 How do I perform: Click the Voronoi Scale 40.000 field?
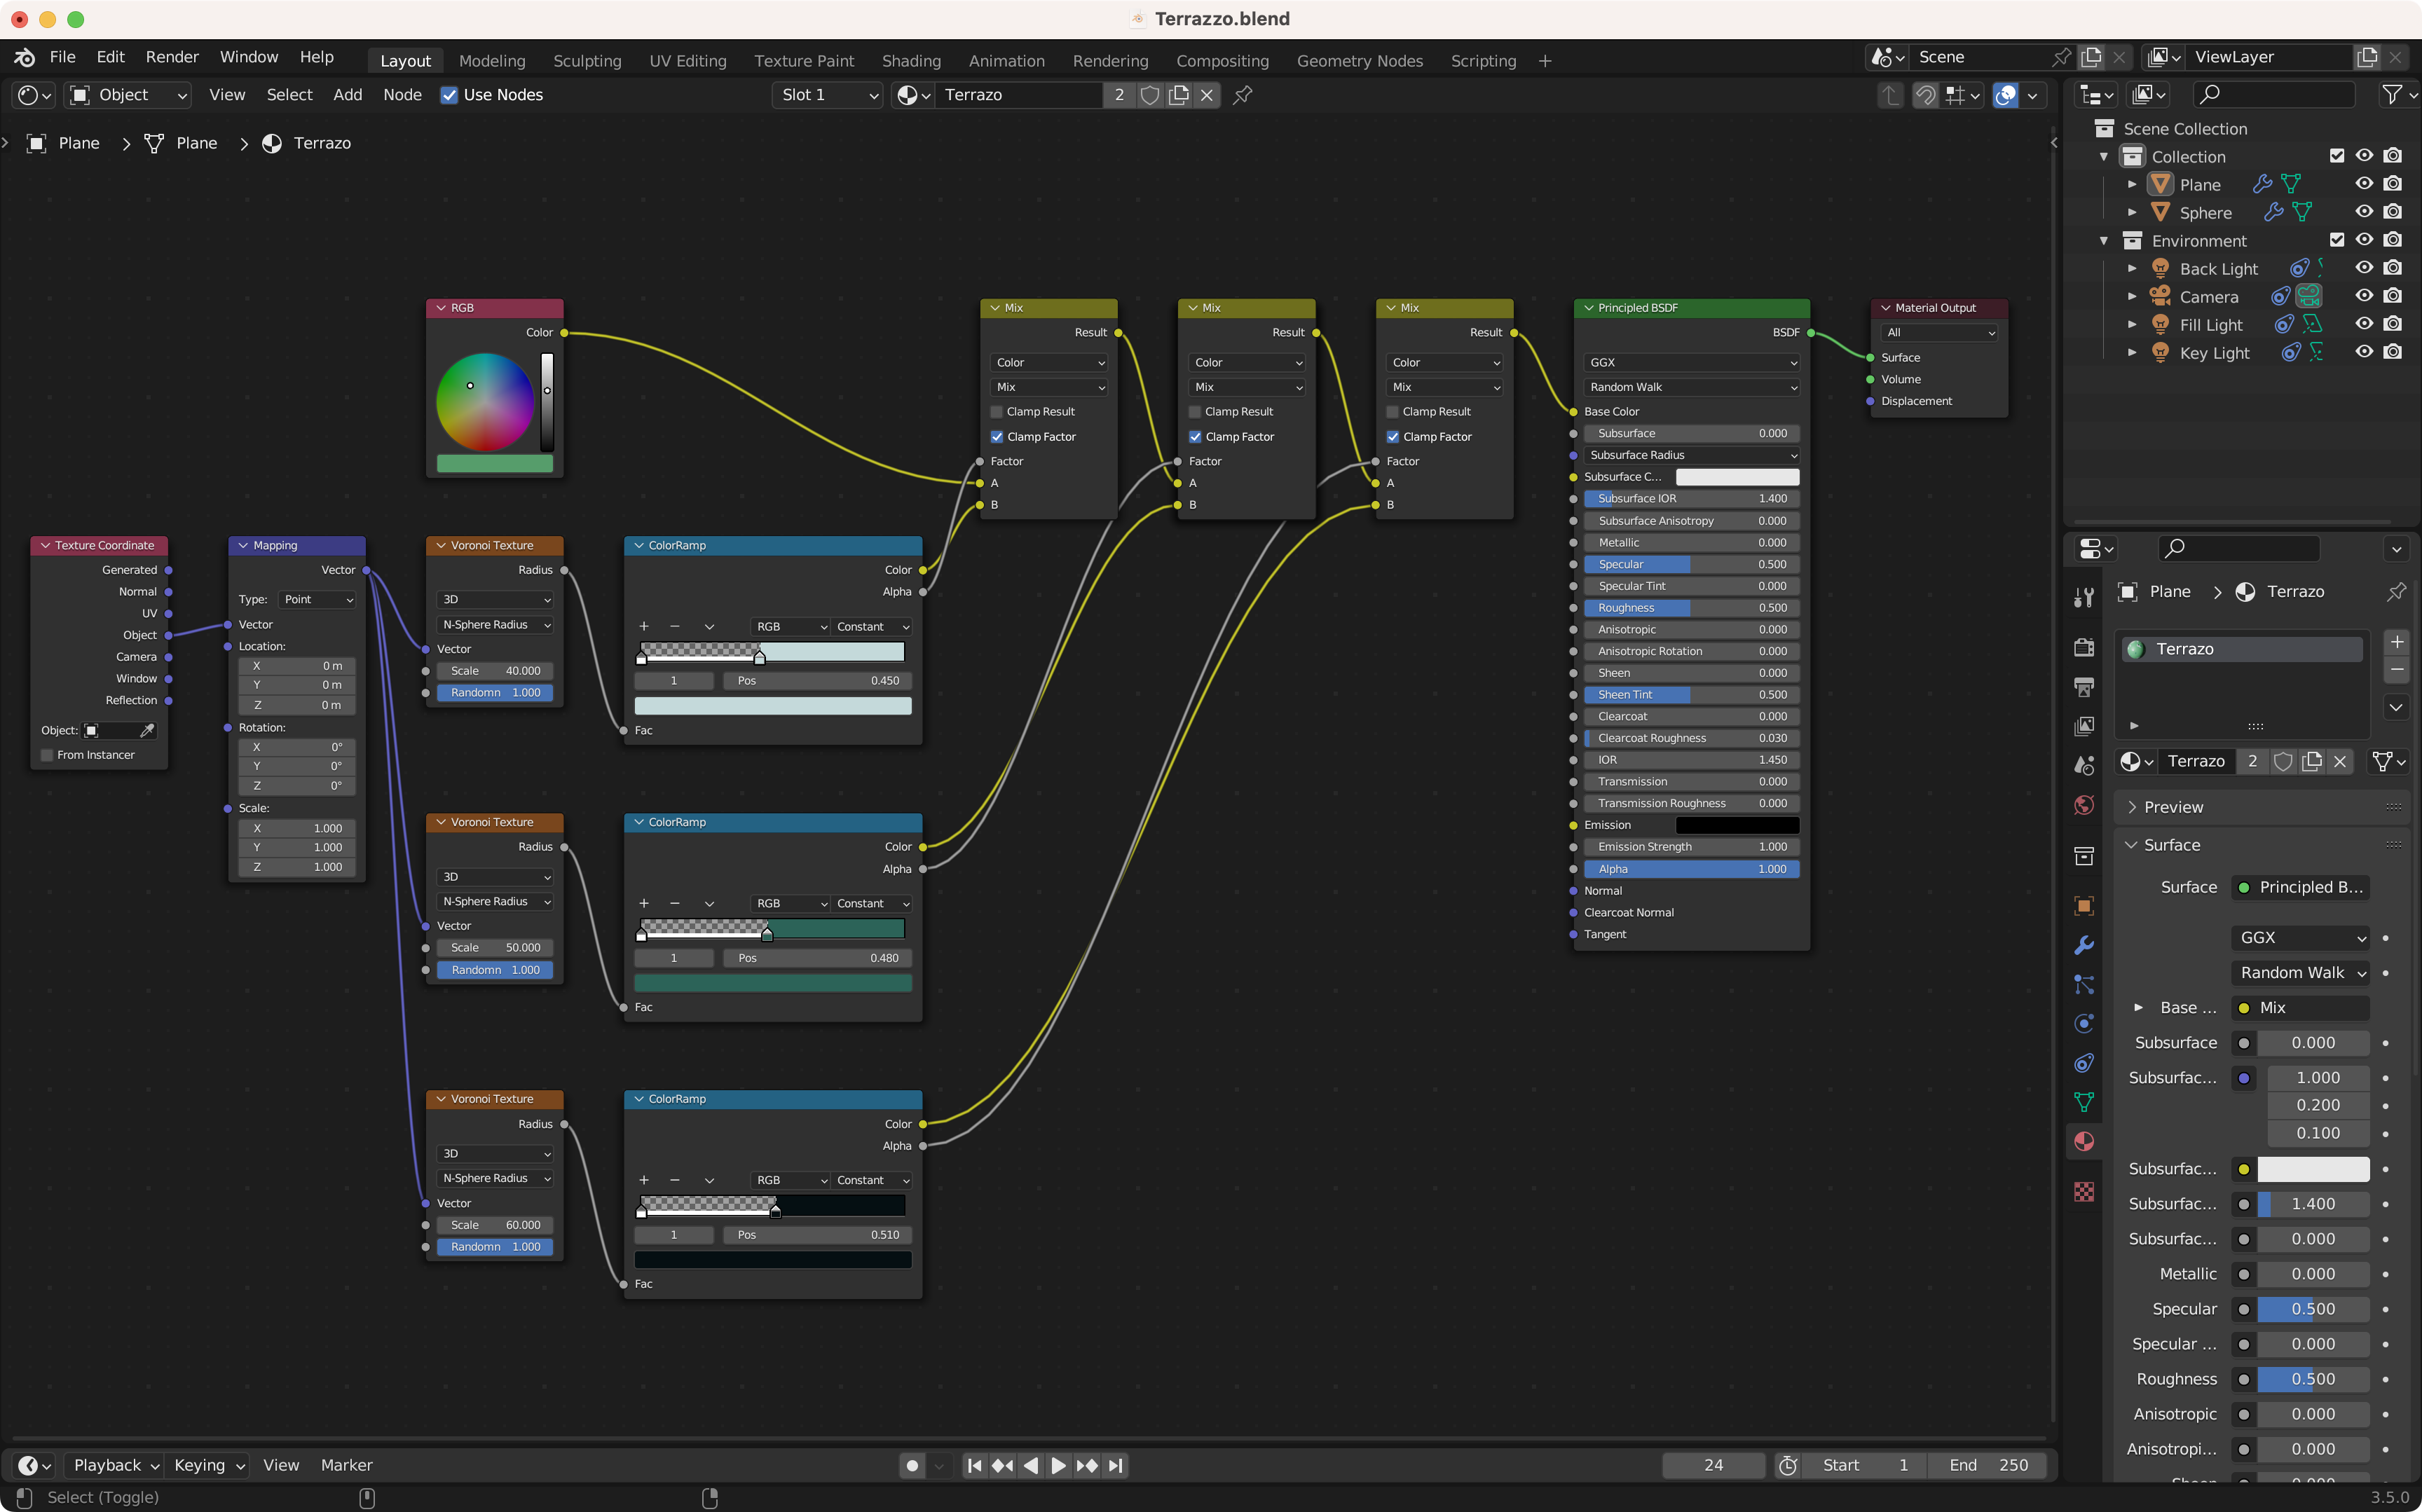point(494,671)
